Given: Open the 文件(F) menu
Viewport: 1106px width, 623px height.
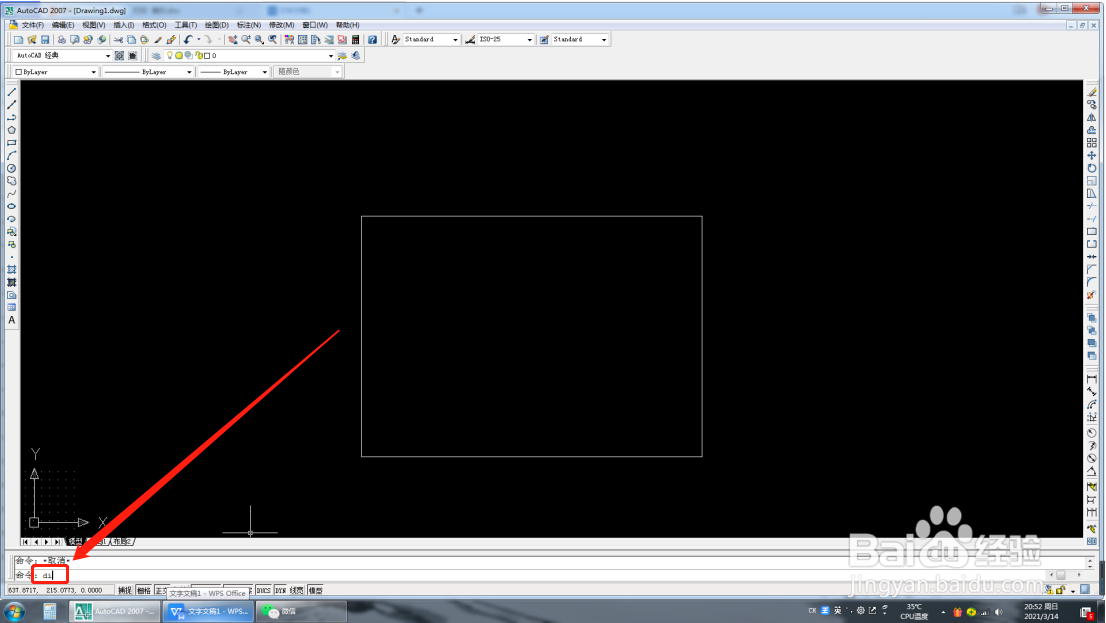Looking at the screenshot, I should coord(32,25).
